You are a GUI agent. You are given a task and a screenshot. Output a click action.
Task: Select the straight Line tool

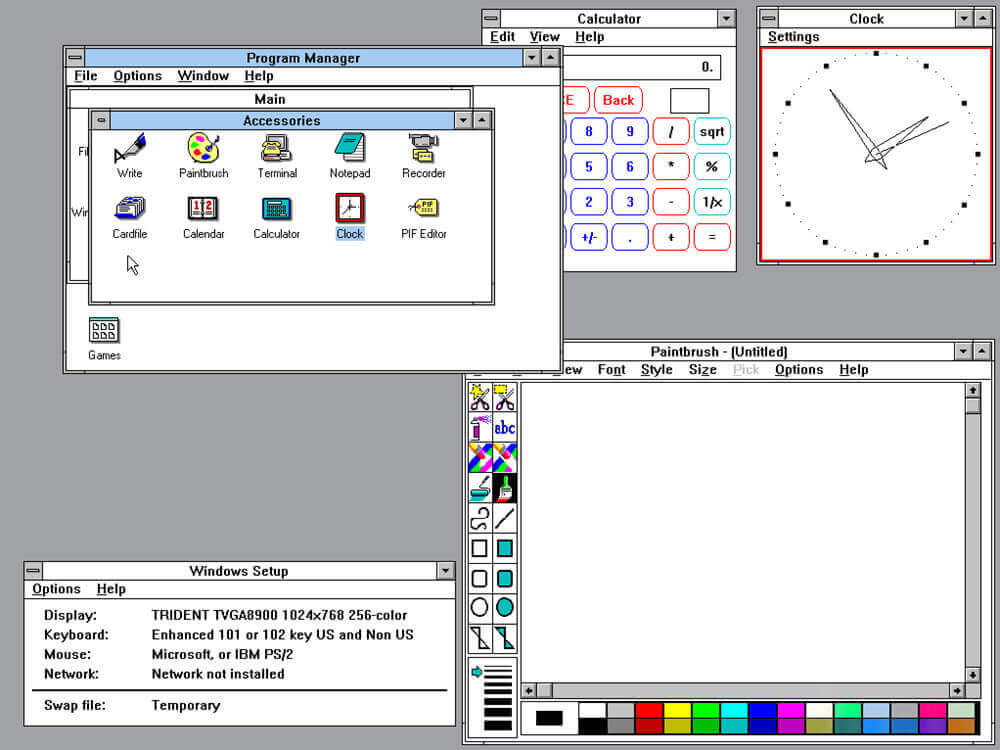pos(505,518)
